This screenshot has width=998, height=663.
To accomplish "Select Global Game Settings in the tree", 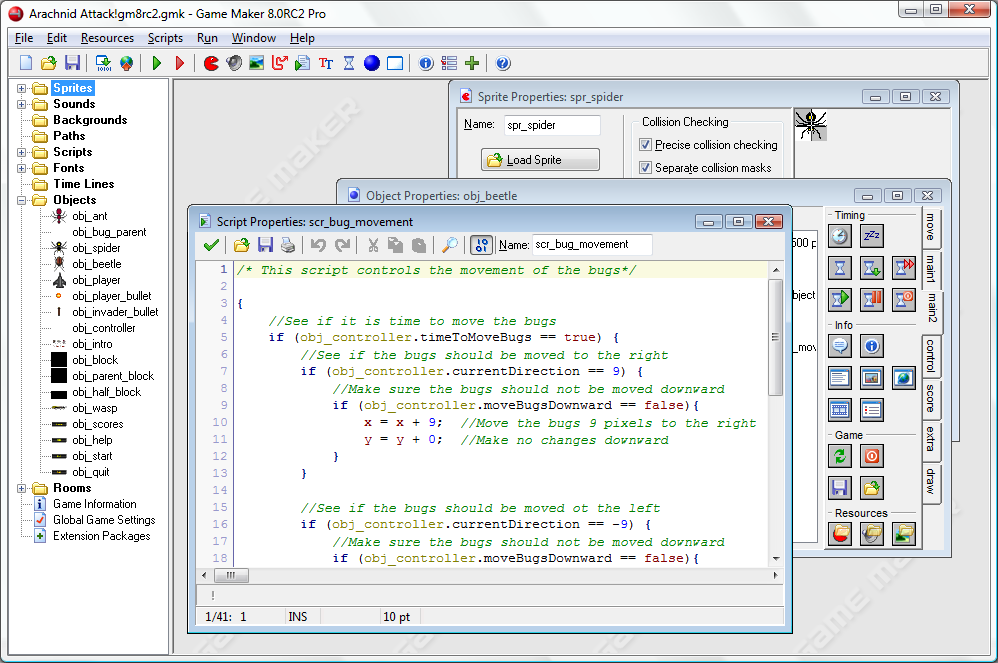I will click(104, 520).
